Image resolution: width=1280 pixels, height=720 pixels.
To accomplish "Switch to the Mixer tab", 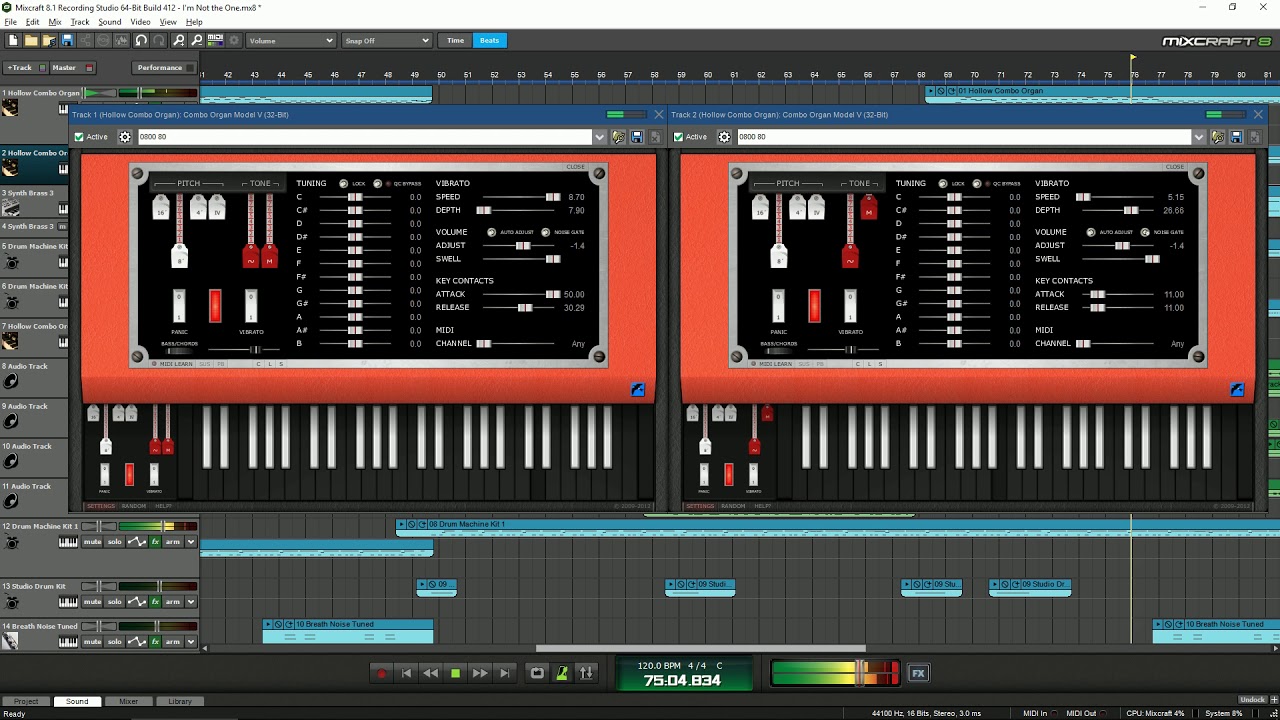I will 129,701.
